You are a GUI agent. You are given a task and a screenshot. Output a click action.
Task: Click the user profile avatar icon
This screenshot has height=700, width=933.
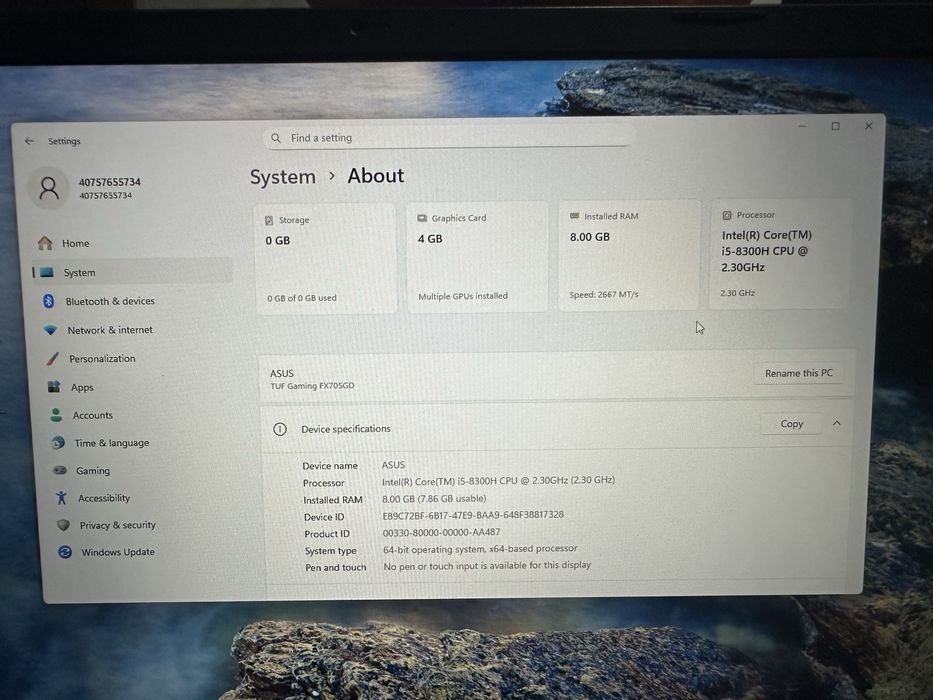pos(49,188)
